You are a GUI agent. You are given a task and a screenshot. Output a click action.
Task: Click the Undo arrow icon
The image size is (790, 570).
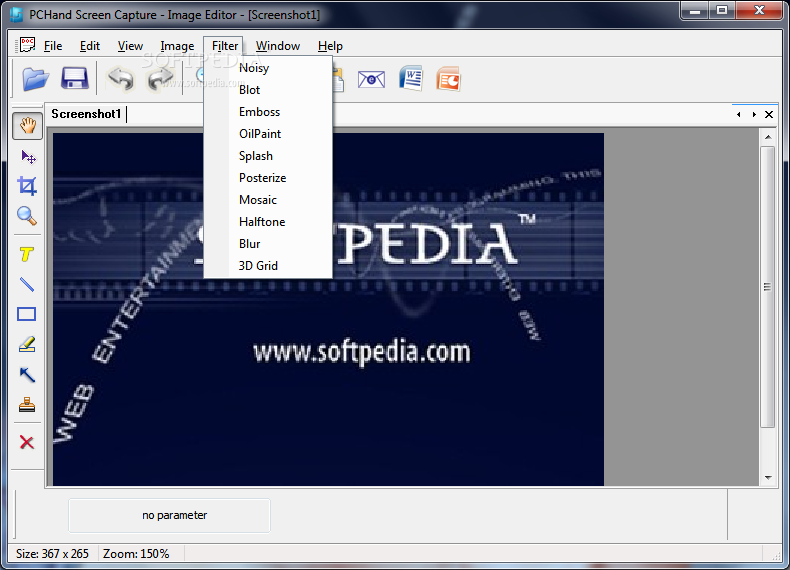pos(120,79)
